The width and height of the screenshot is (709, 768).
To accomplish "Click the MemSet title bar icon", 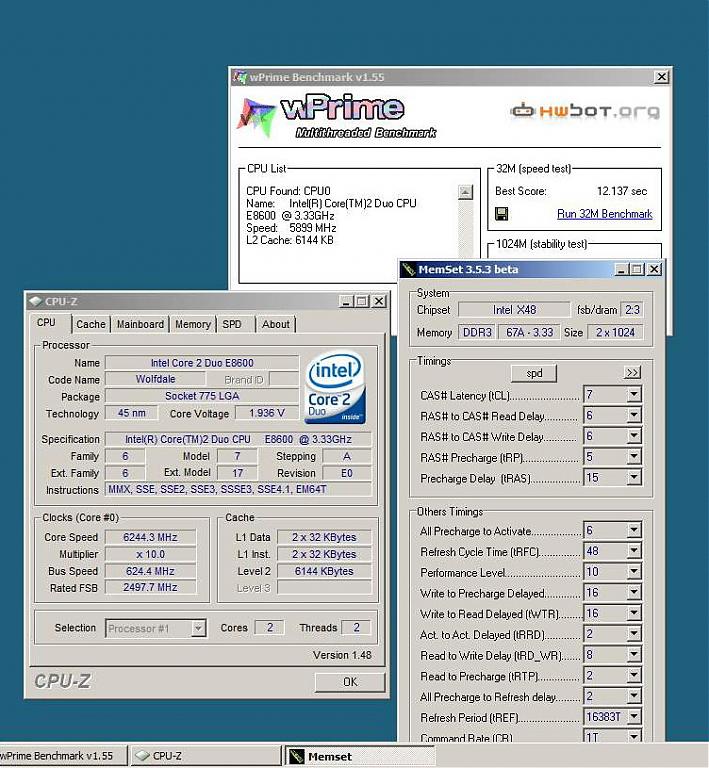I will pyautogui.click(x=408, y=269).
